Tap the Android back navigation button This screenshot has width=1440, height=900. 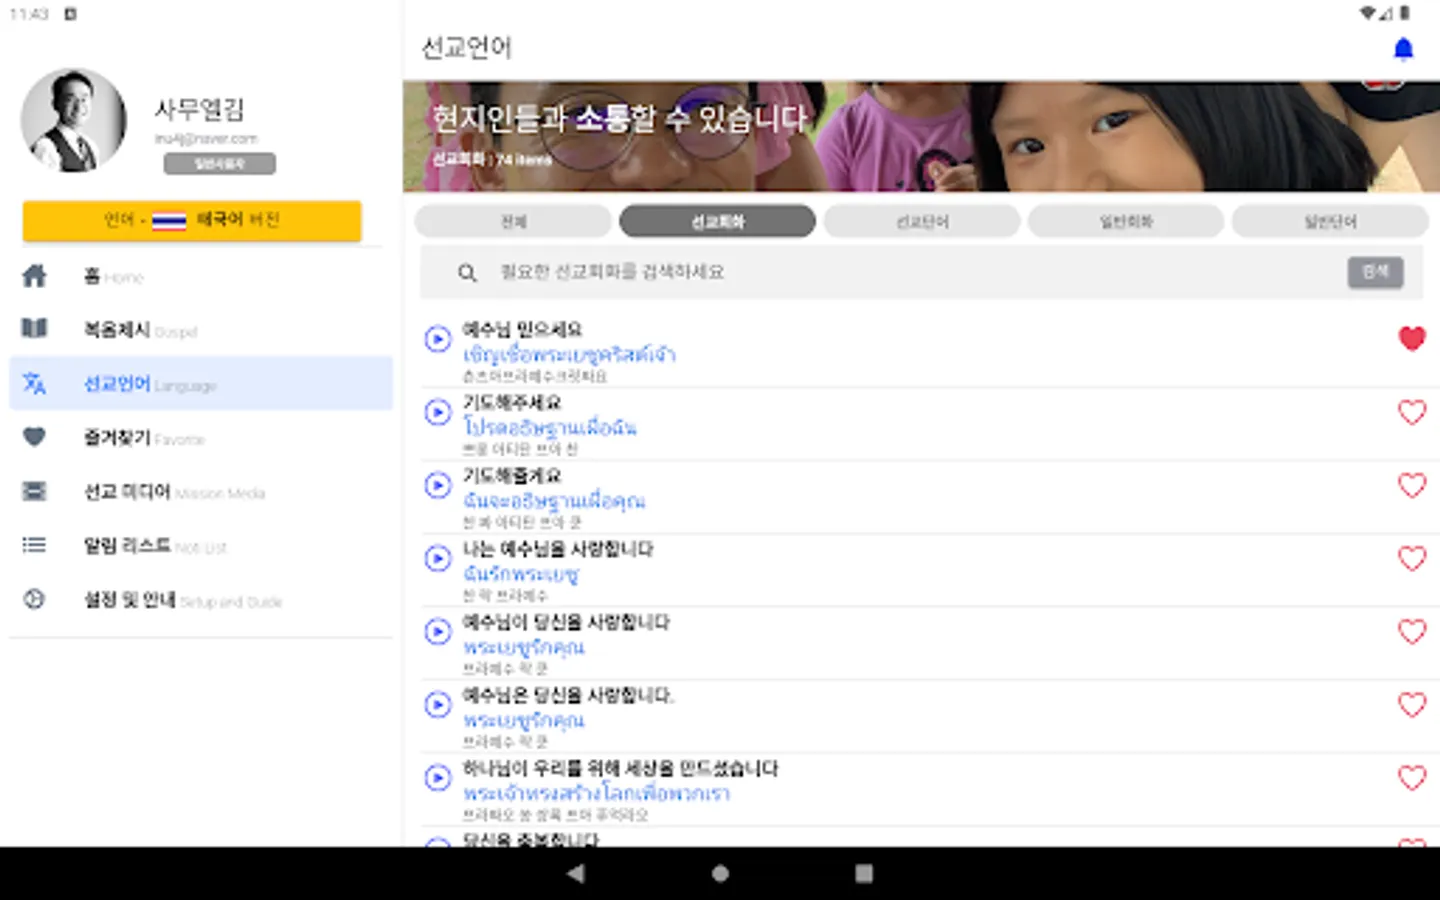pos(576,873)
